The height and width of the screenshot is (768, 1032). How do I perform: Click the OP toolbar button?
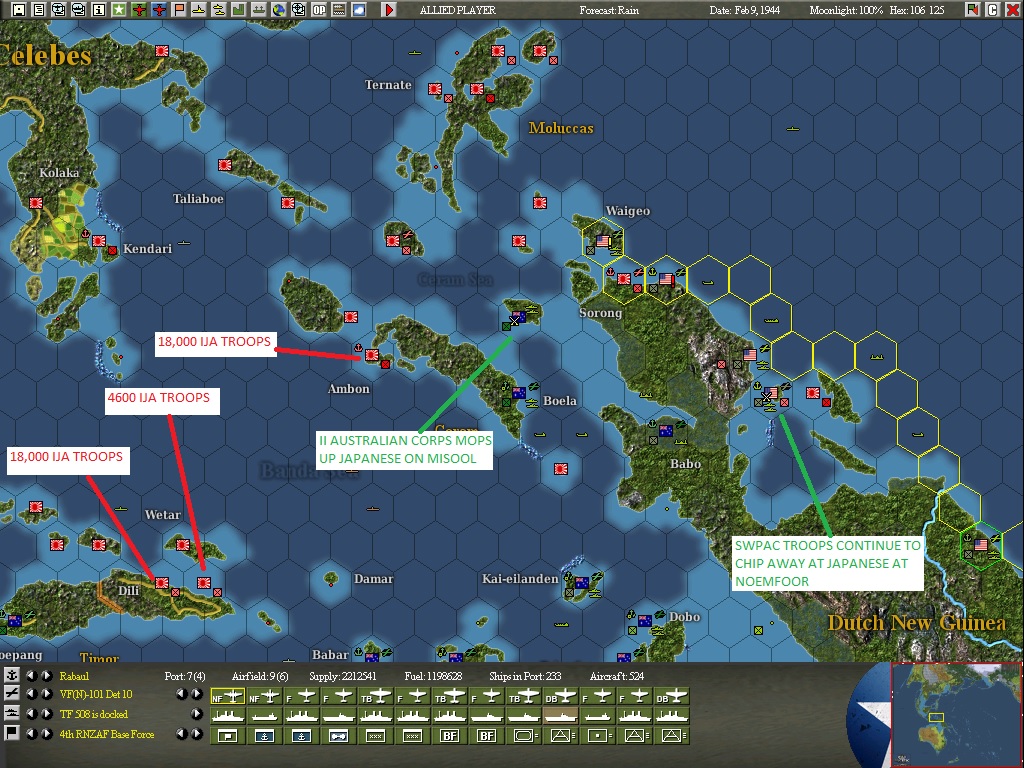click(x=319, y=10)
